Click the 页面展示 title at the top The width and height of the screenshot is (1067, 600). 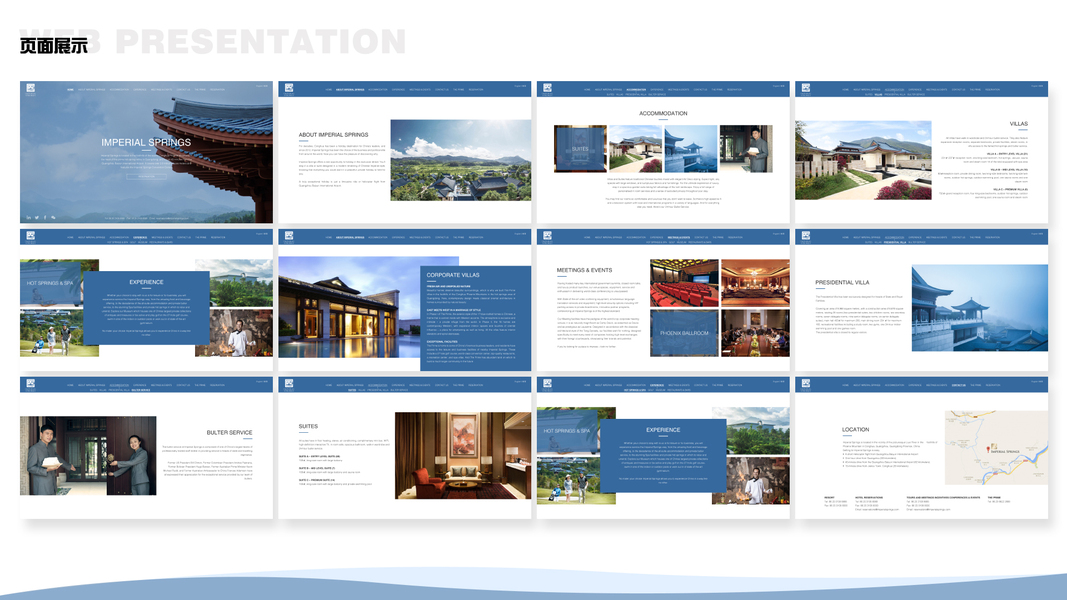pos(54,46)
